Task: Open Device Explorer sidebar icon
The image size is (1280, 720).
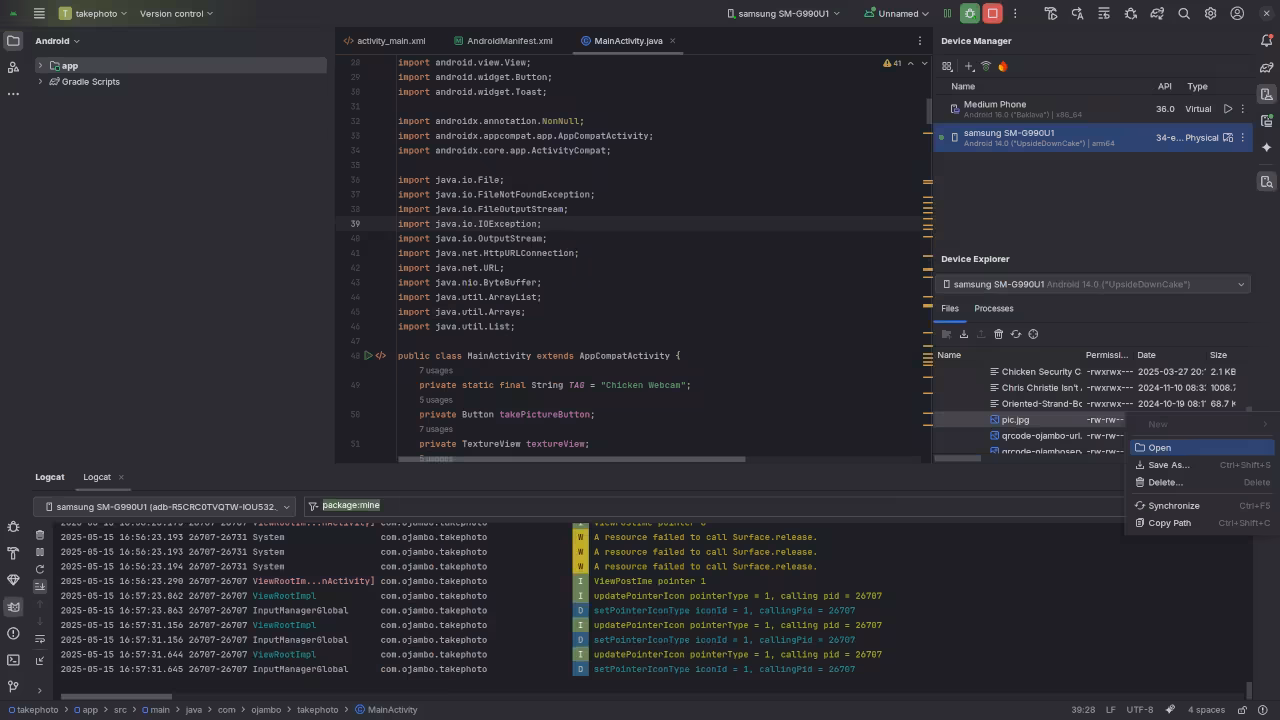Action: coord(1266,182)
